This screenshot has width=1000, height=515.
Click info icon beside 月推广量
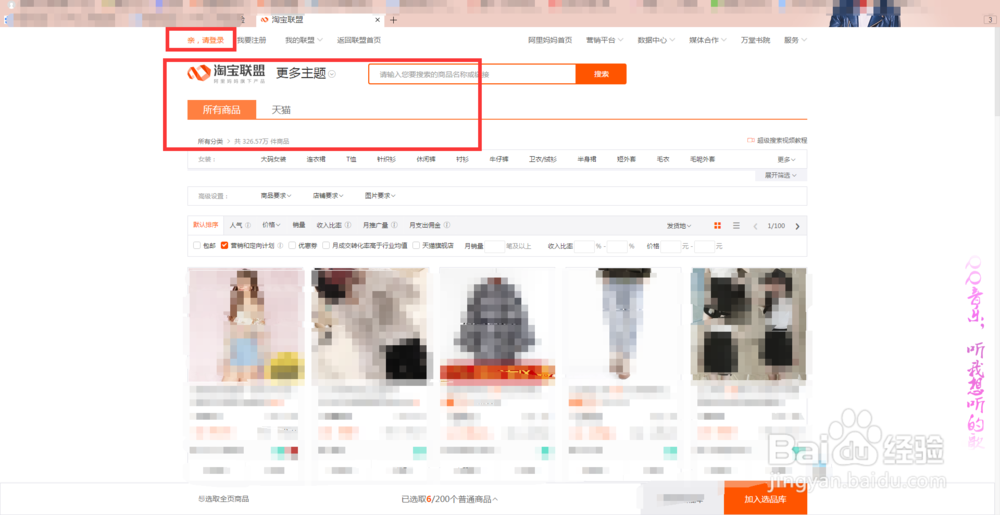(394, 225)
